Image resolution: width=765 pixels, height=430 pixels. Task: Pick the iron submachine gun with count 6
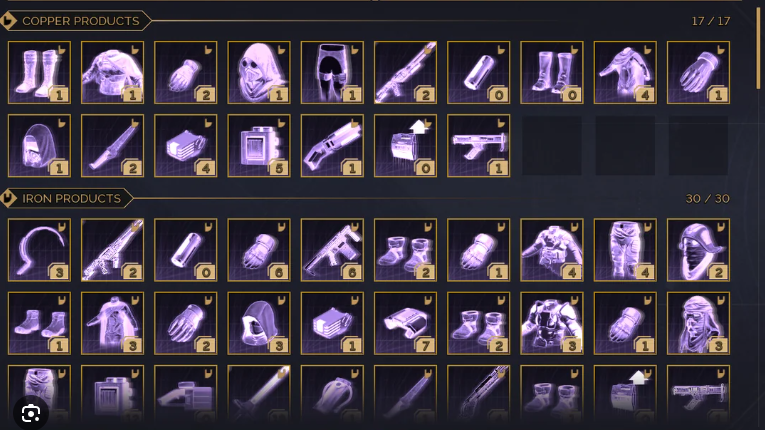332,250
